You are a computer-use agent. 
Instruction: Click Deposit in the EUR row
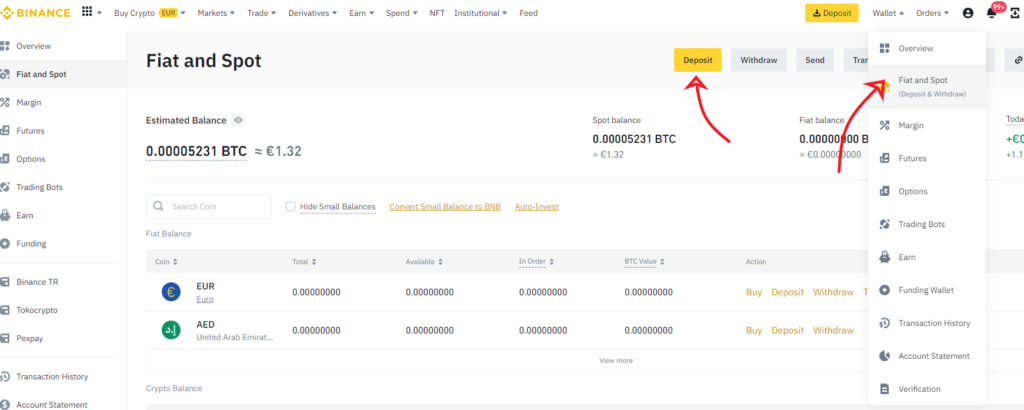pyautogui.click(x=787, y=292)
